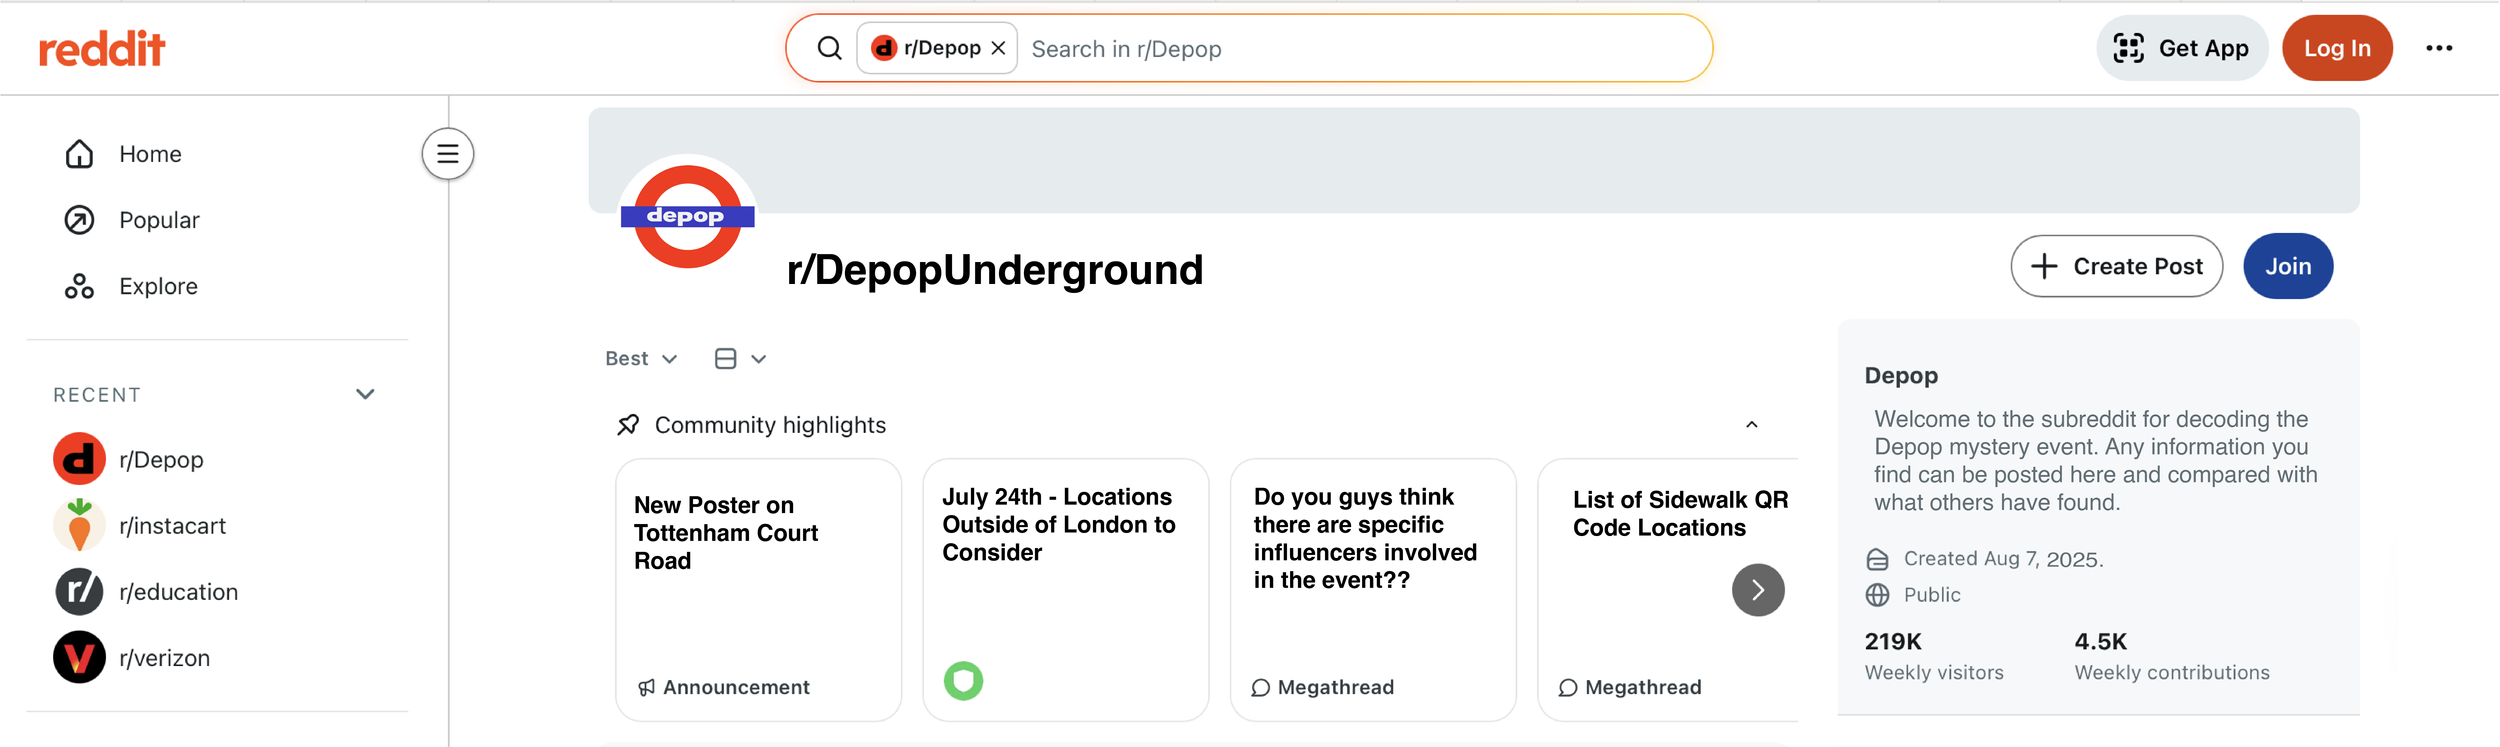Viewport: 2500px width, 747px height.
Task: Open the Popular feed
Action: 159,220
